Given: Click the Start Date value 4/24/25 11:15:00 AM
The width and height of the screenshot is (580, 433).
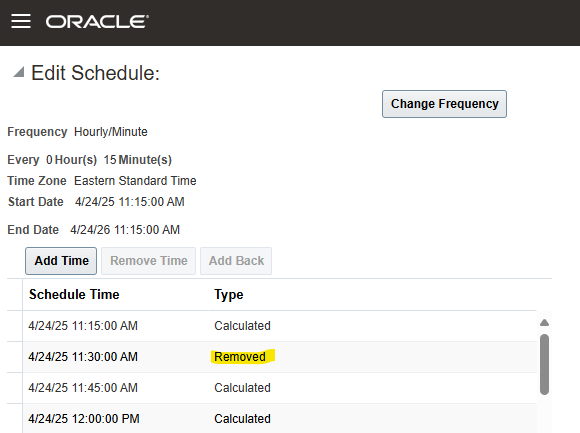Looking at the screenshot, I should [x=129, y=202].
